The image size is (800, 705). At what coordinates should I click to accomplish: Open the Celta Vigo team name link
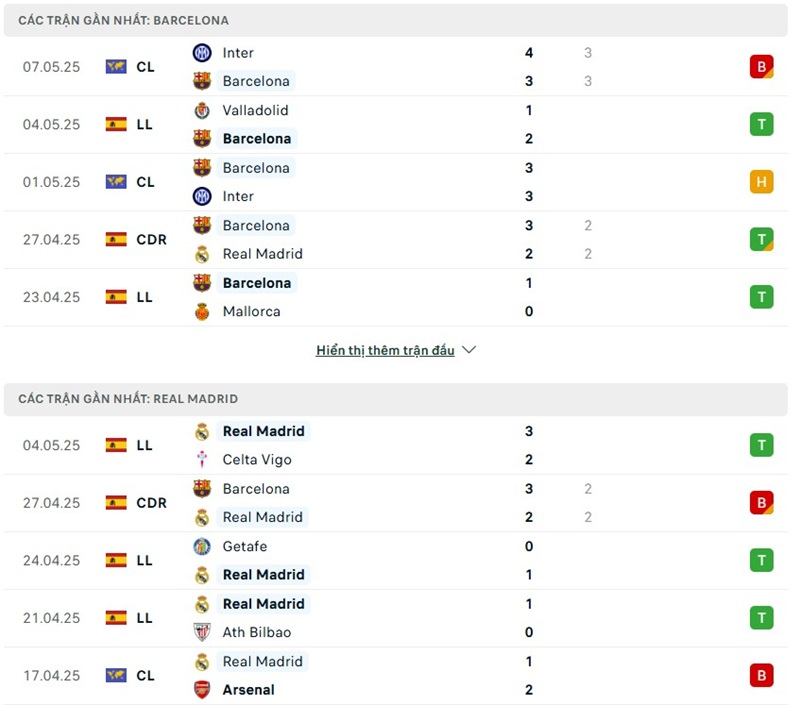[x=256, y=460]
